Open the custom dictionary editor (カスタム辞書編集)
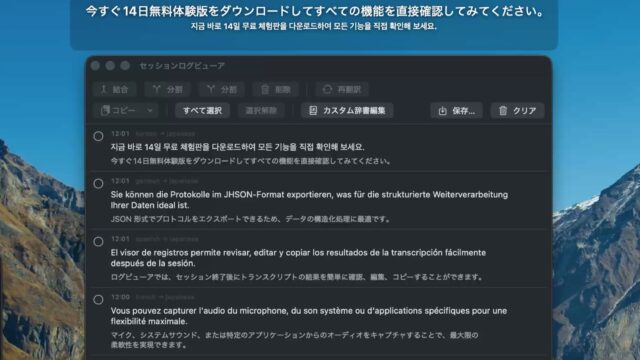Screen dimensions: 640x360 (347, 111)
